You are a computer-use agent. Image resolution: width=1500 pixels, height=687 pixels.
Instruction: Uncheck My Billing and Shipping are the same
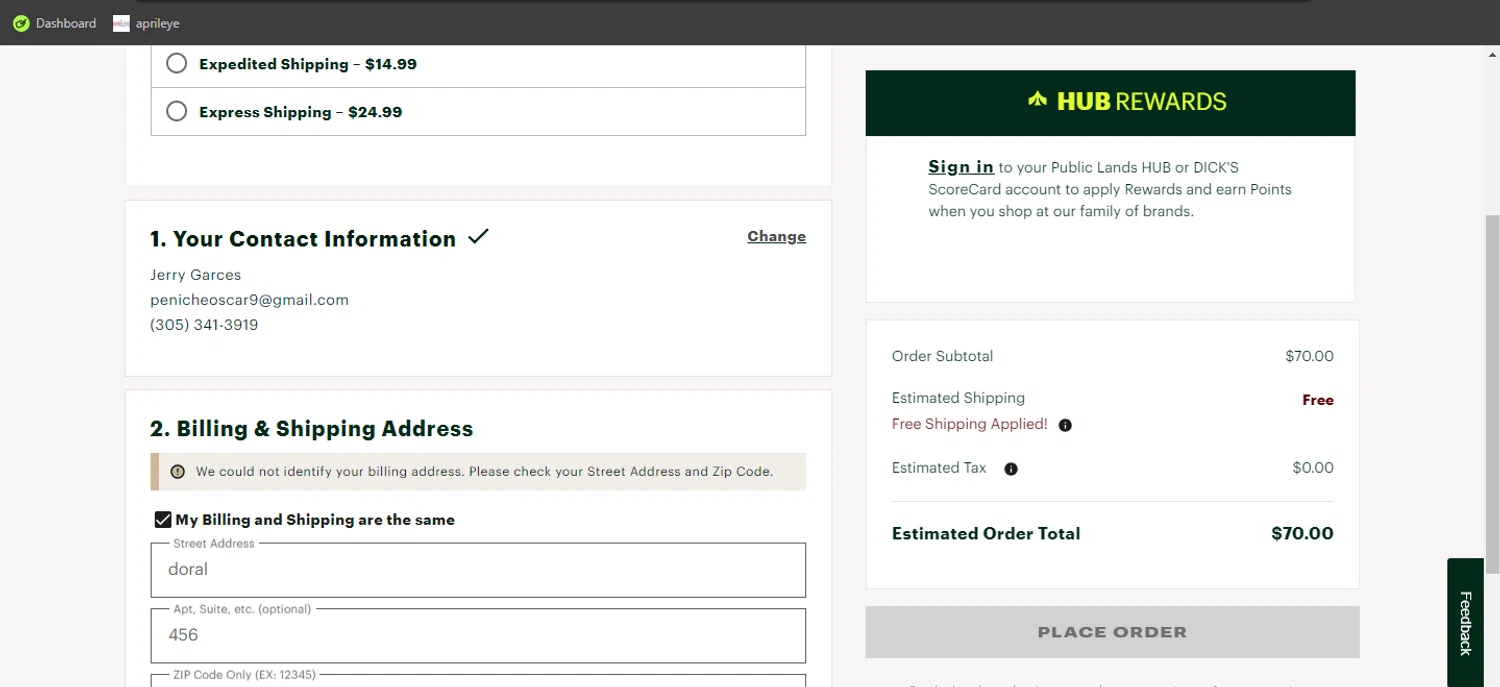tap(163, 520)
